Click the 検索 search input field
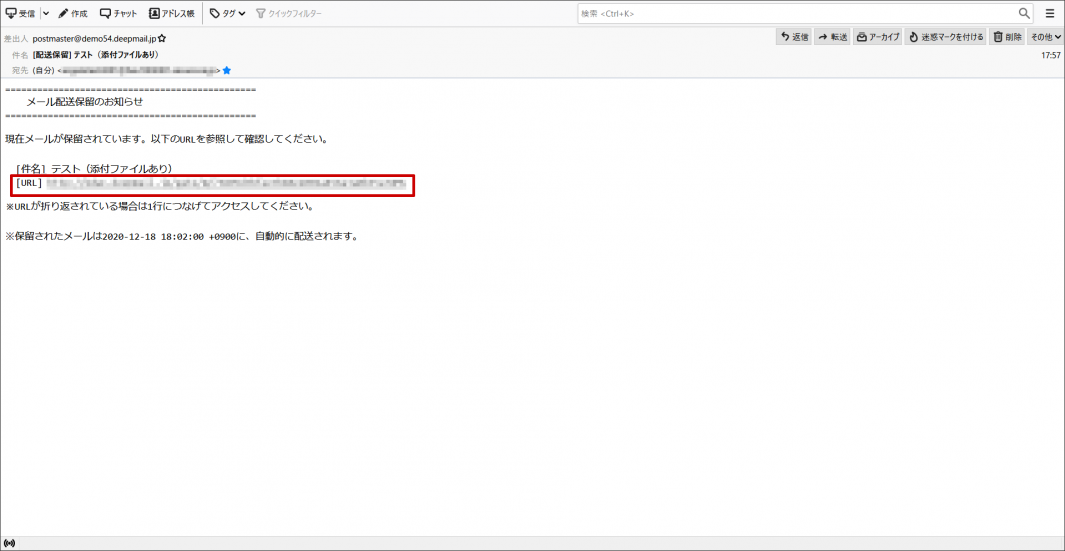 click(x=795, y=13)
